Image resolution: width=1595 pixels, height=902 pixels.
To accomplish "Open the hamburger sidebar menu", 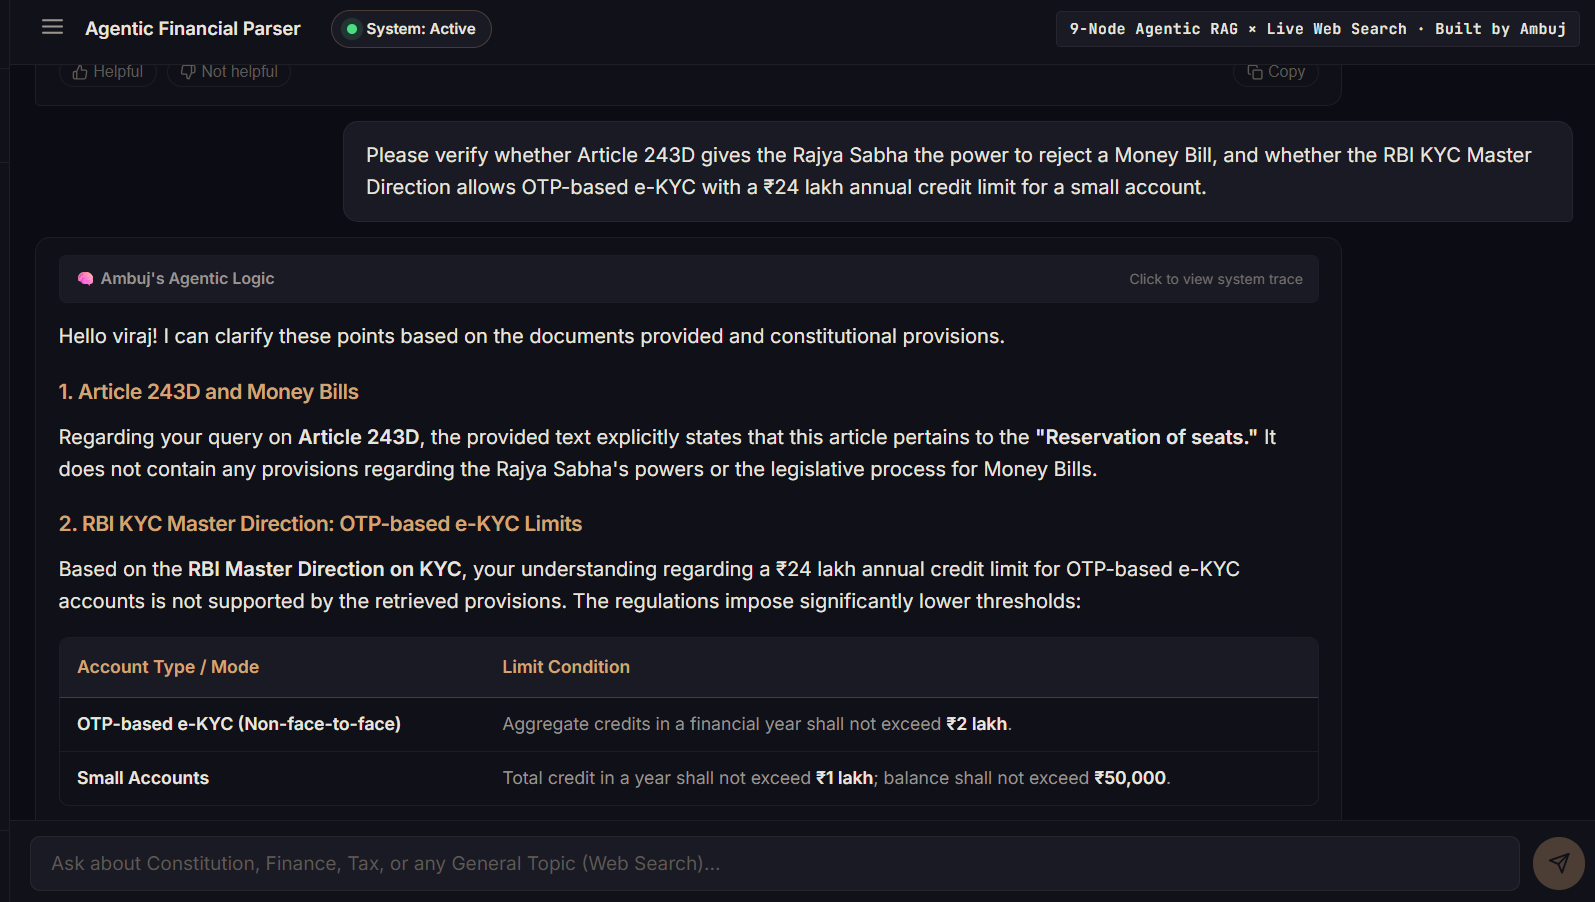I will pos(52,27).
